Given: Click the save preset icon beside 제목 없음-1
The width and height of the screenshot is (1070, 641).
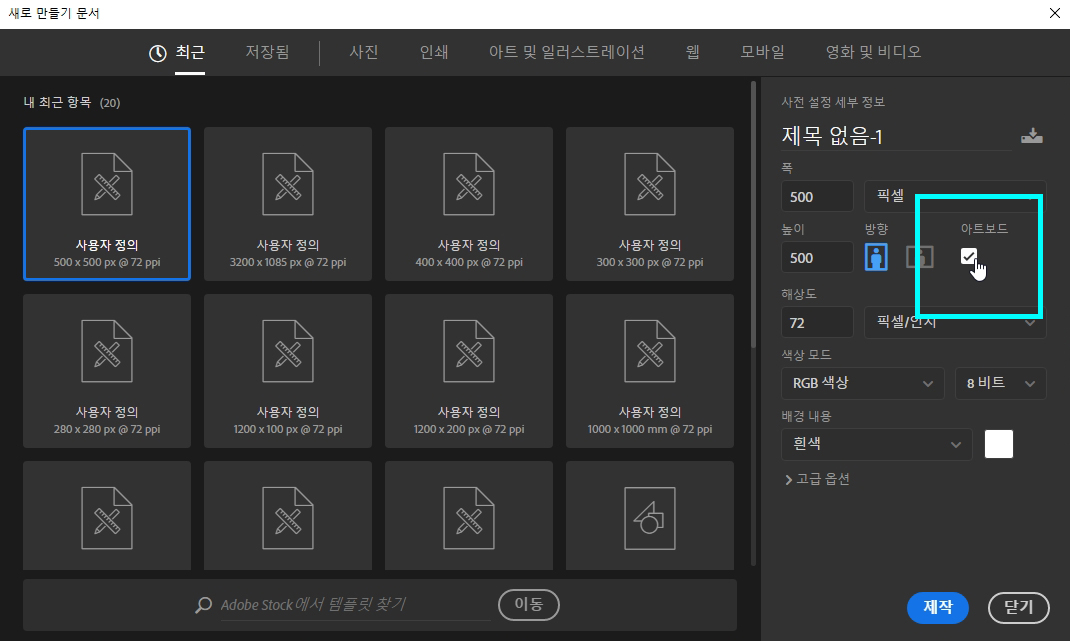Looking at the screenshot, I should pos(1031,134).
